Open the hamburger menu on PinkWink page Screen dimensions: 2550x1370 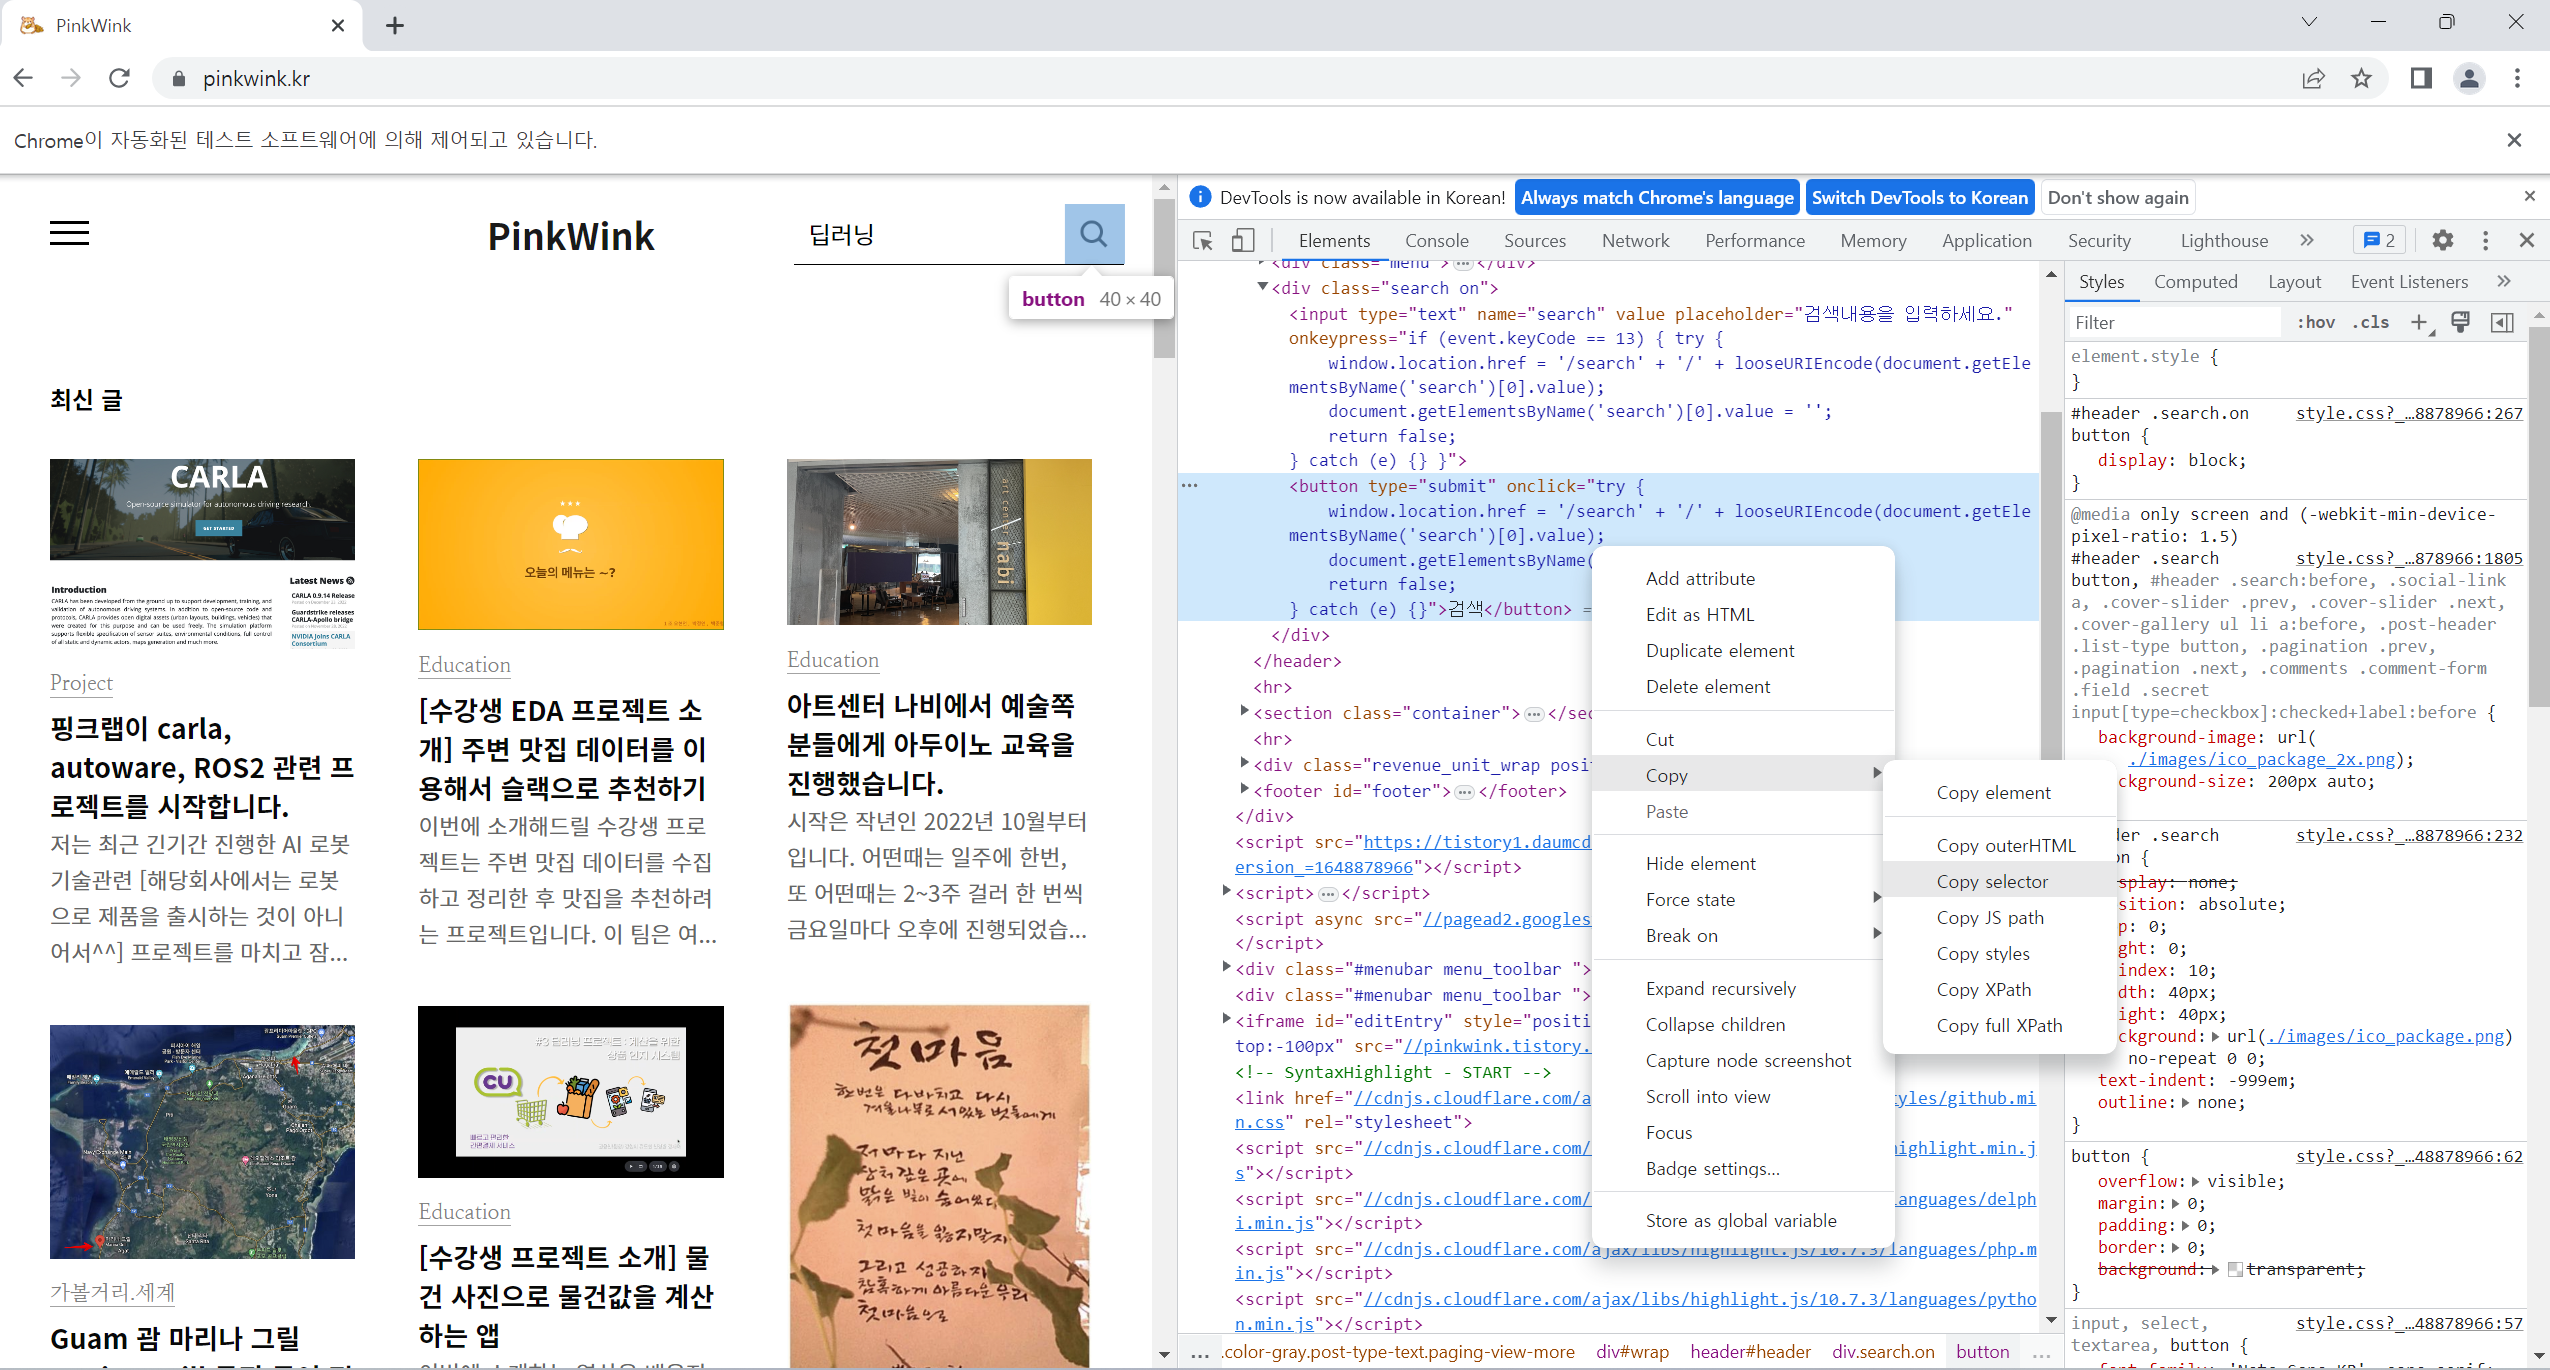tap(69, 234)
